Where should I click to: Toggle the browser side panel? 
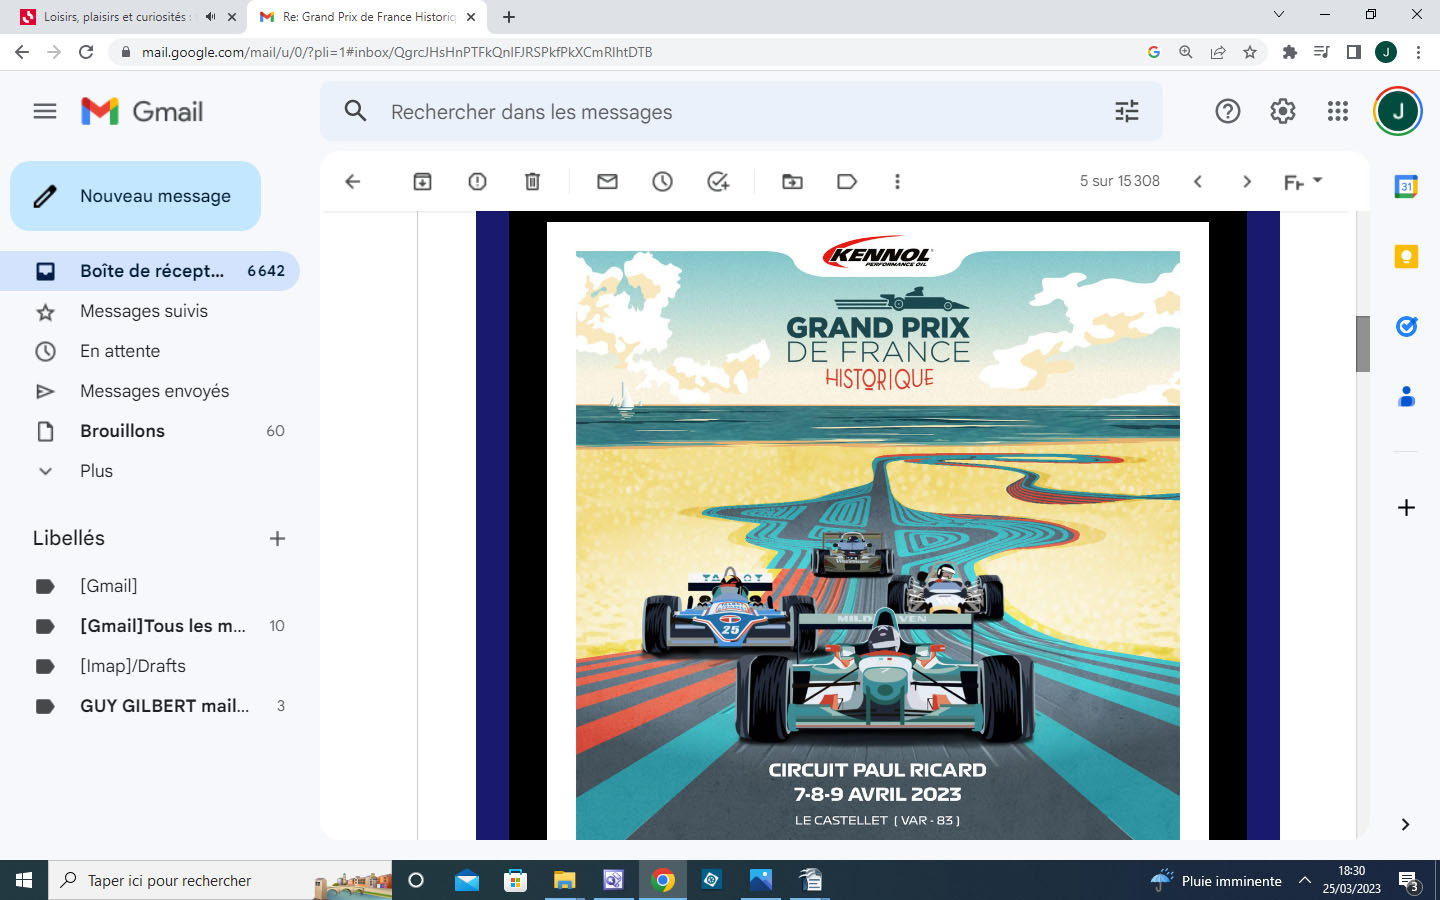(1354, 52)
